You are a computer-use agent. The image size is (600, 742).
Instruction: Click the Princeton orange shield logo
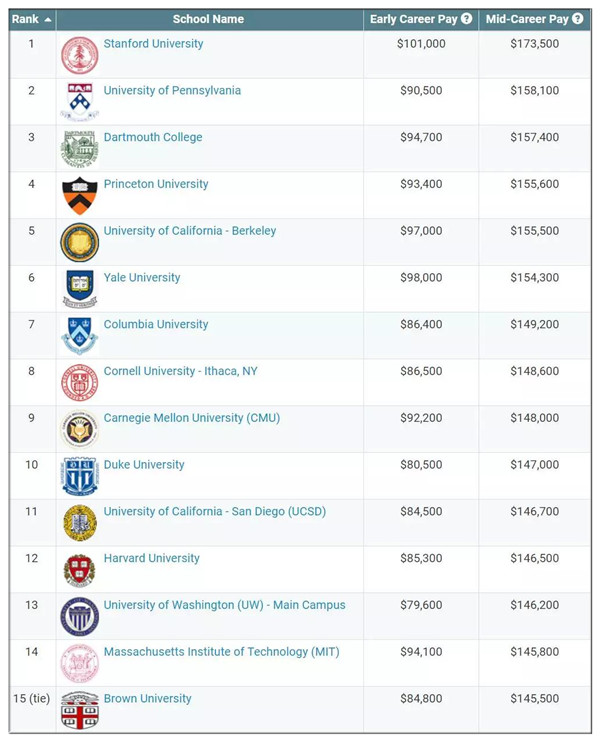pos(79,195)
